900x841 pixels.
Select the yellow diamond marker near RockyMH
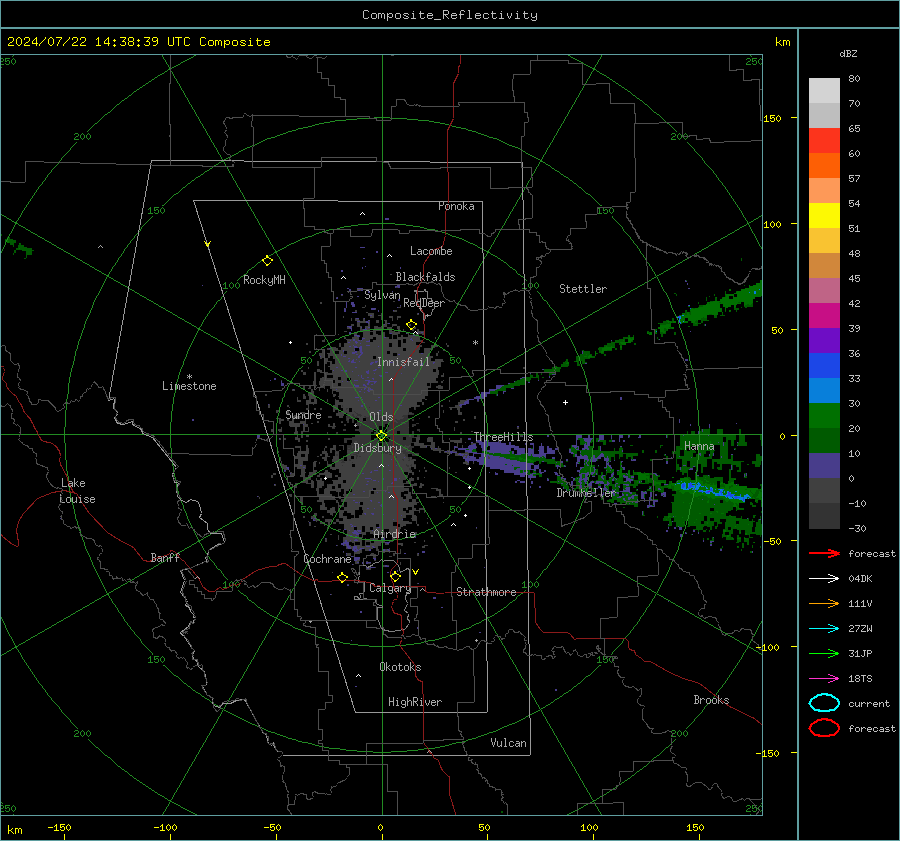tap(267, 261)
